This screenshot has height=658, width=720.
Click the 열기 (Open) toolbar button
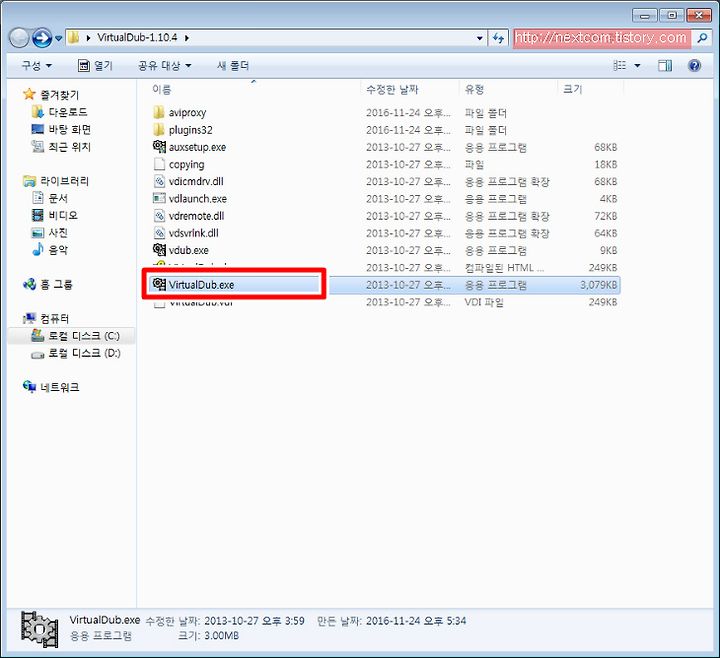pos(96,66)
